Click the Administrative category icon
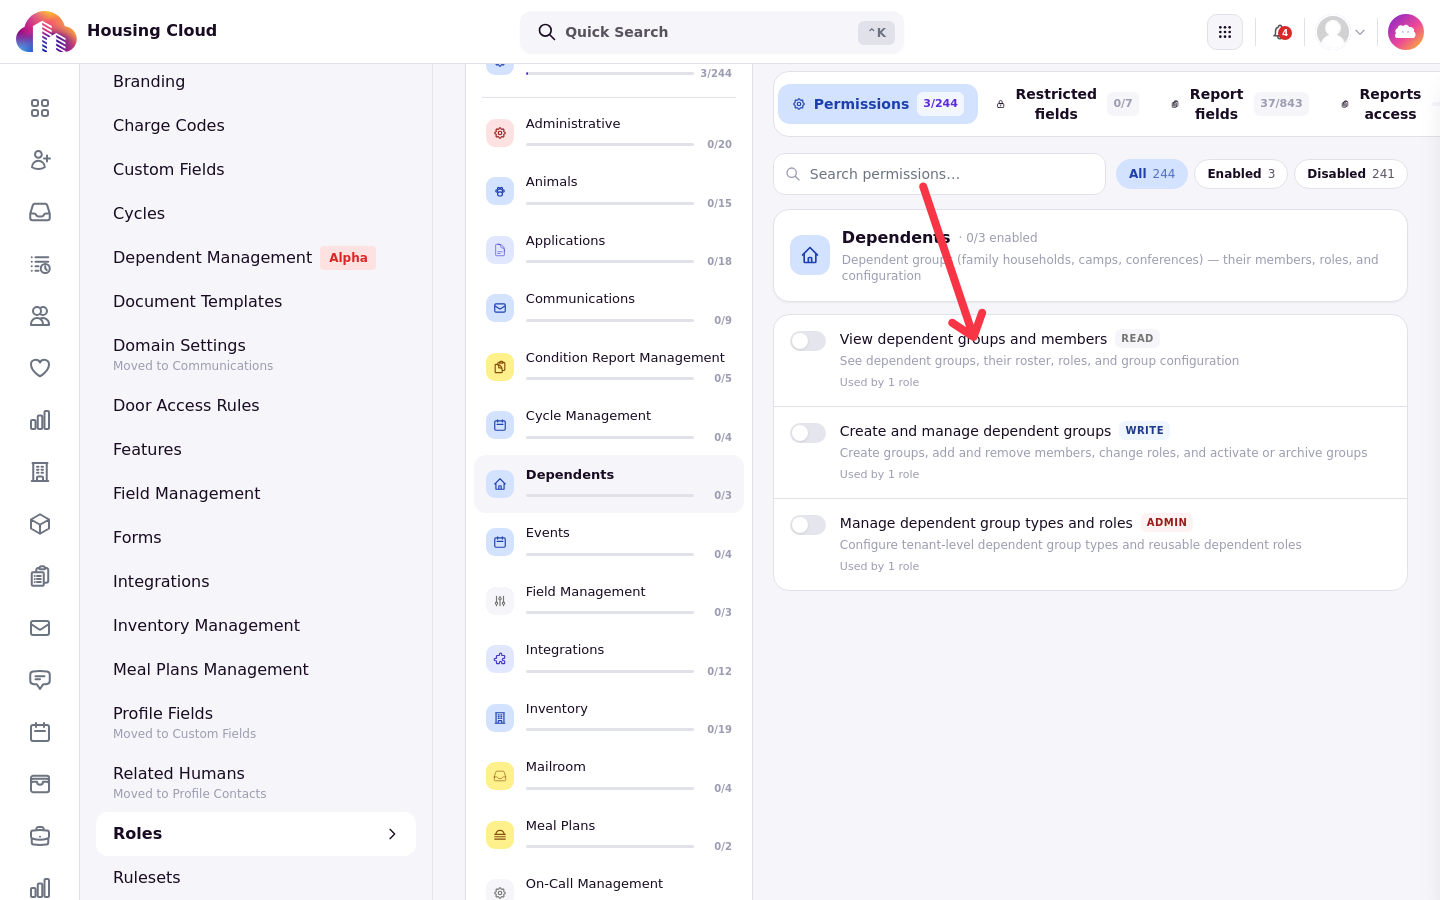This screenshot has width=1440, height=900. pyautogui.click(x=500, y=133)
